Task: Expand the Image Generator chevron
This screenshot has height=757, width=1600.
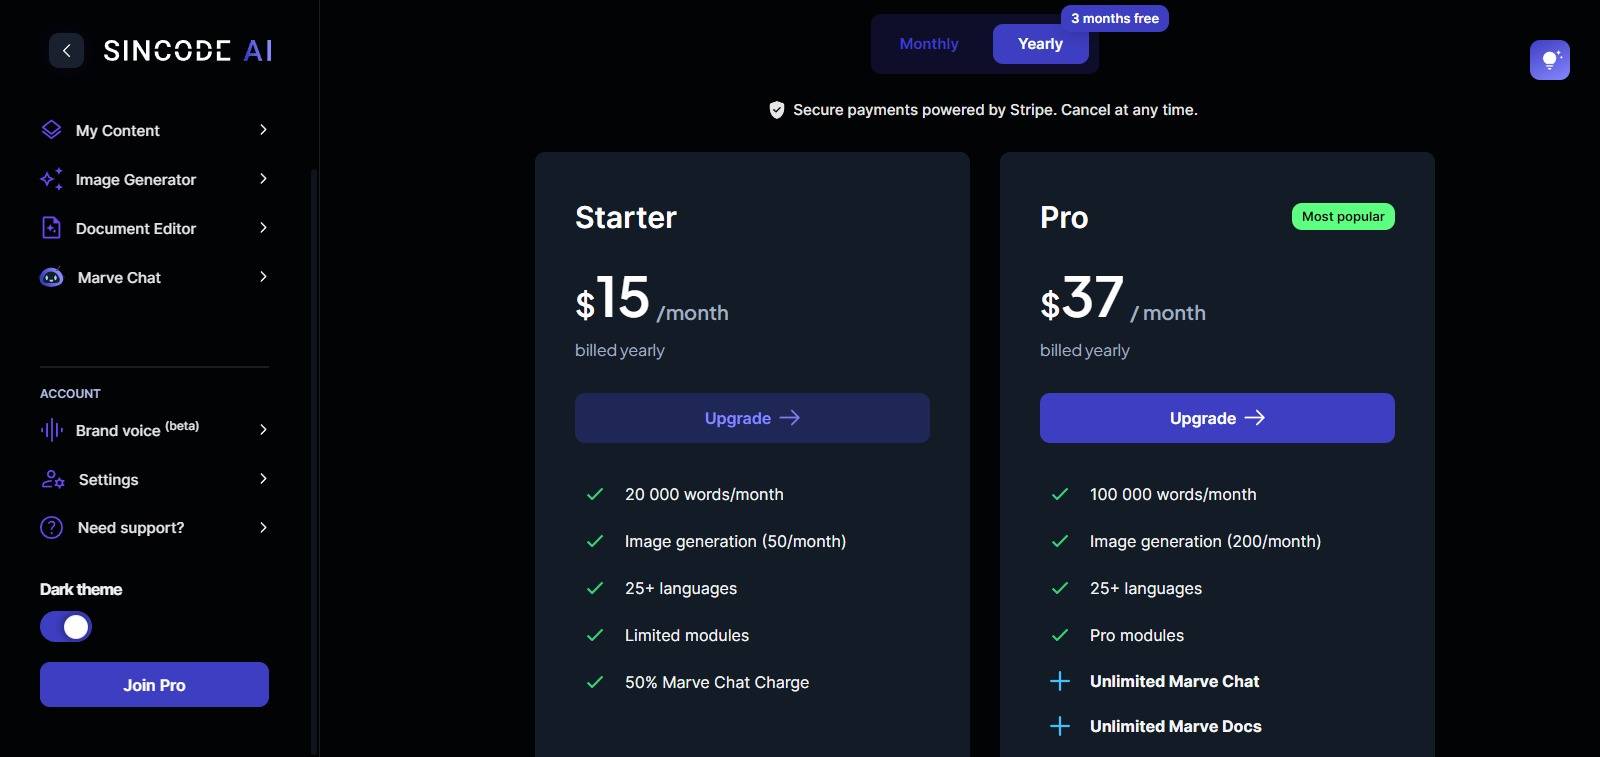Action: pos(263,179)
